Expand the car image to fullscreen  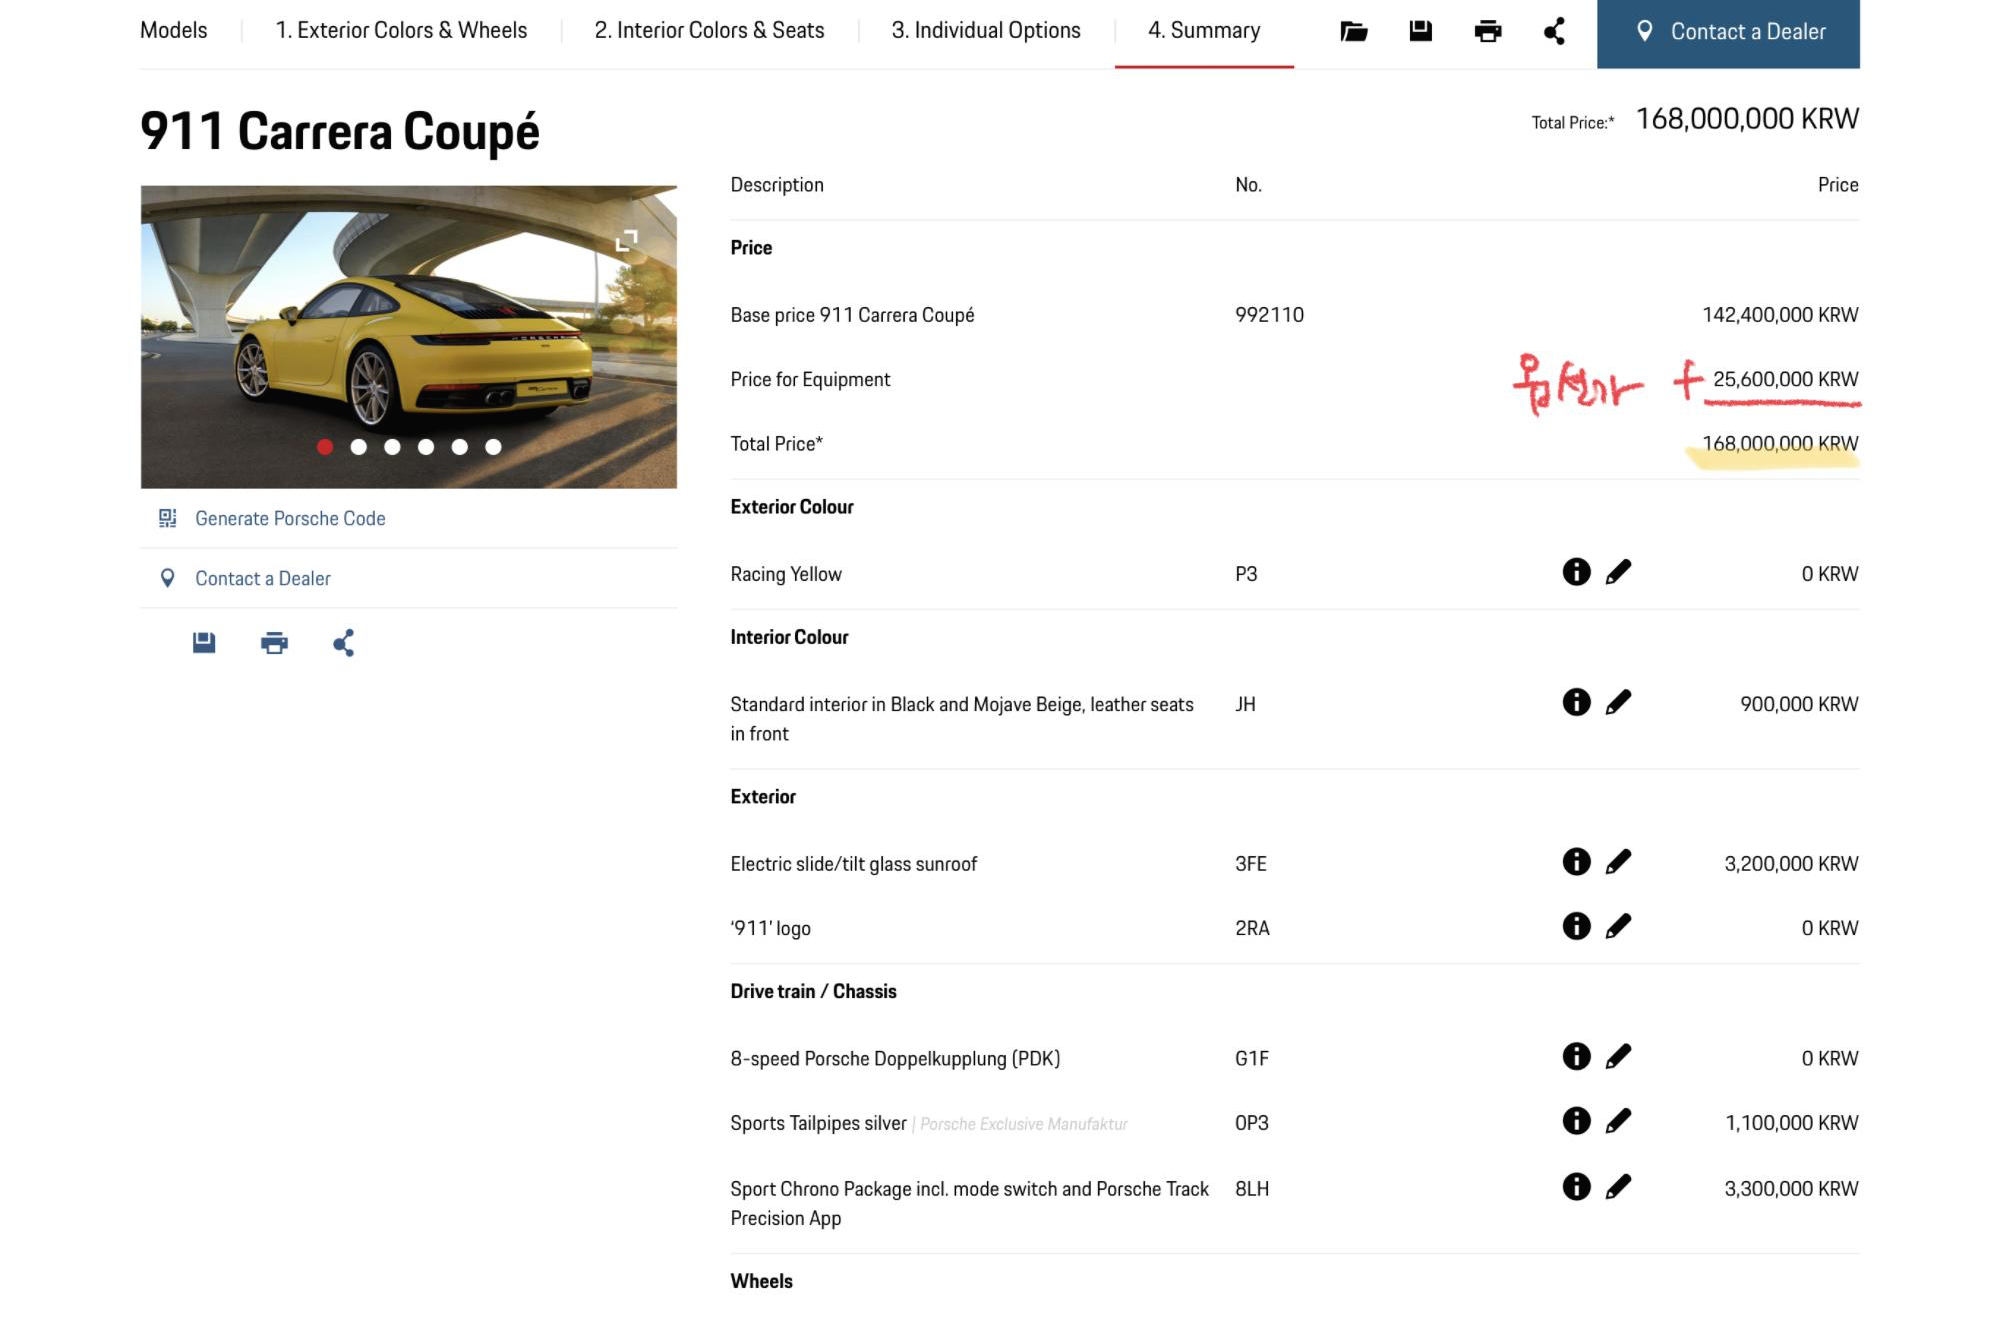[626, 240]
